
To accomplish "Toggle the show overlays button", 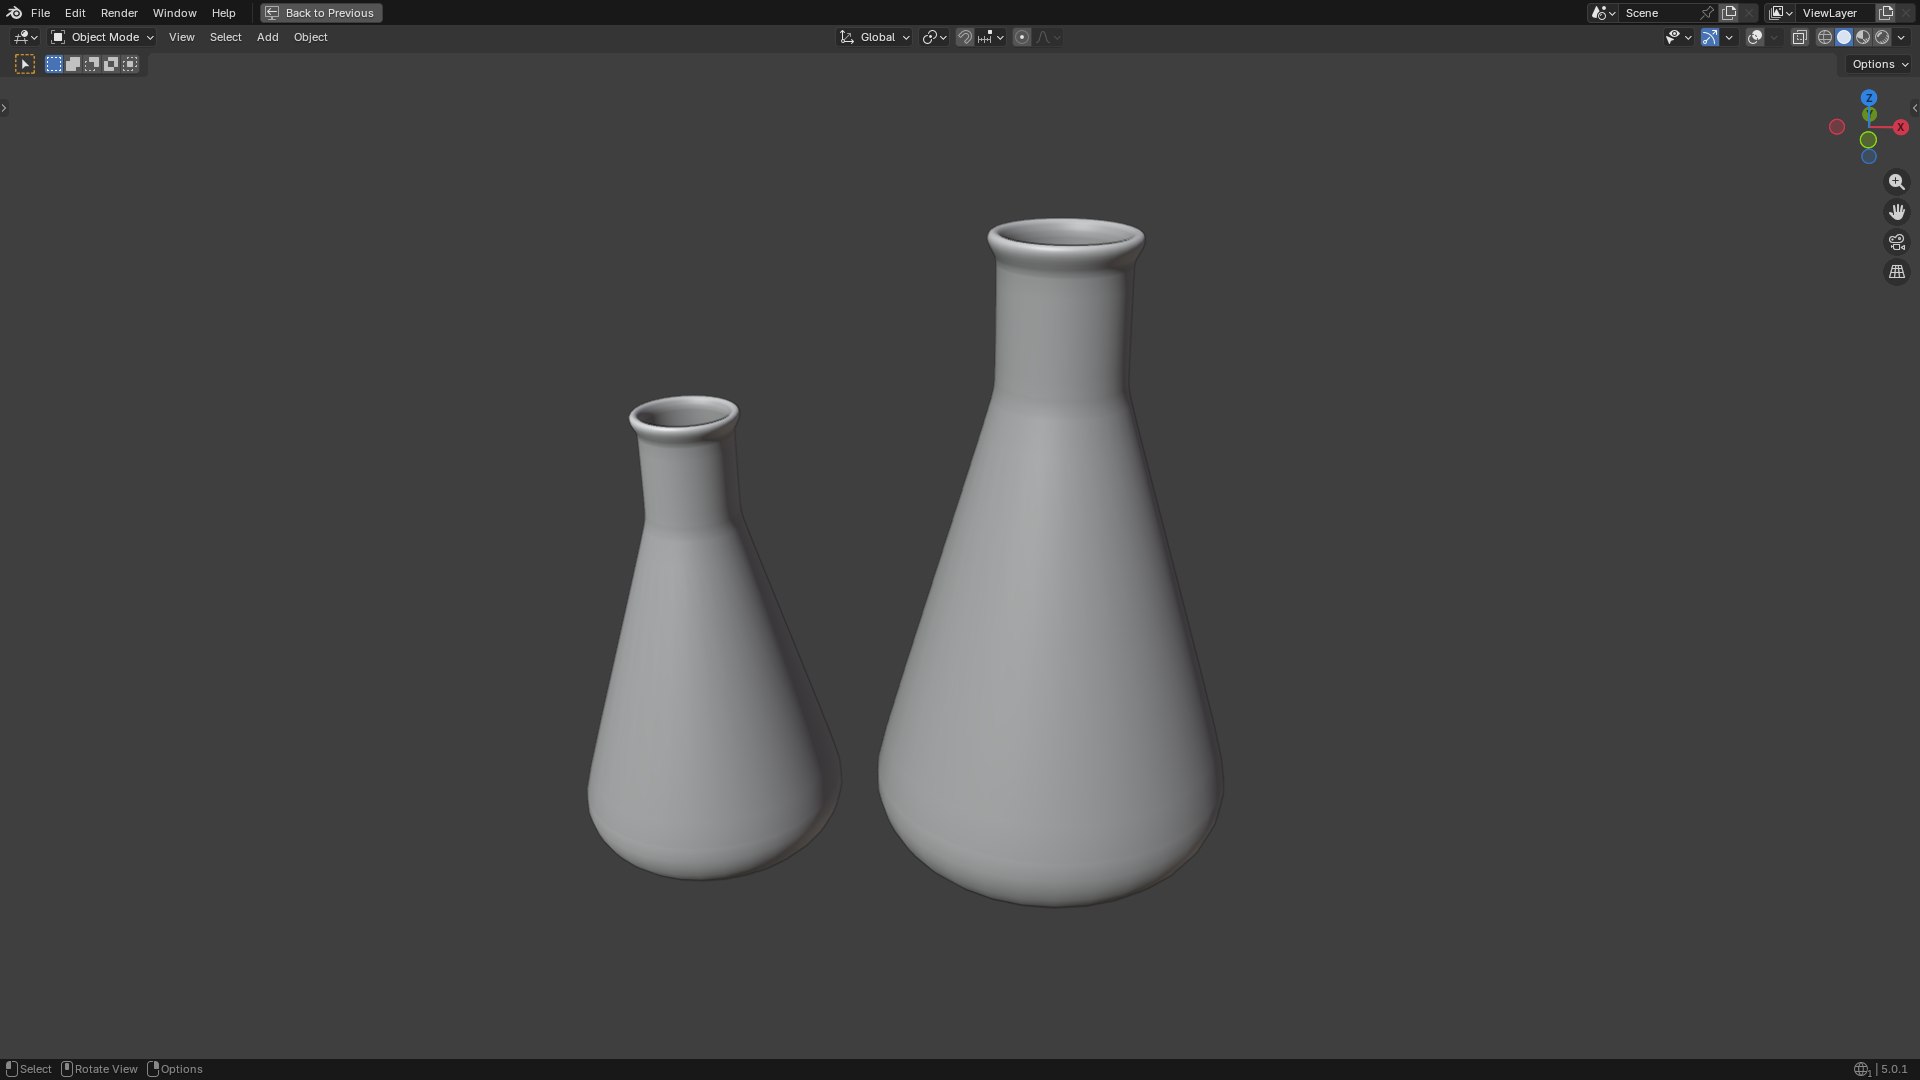I will point(1755,37).
